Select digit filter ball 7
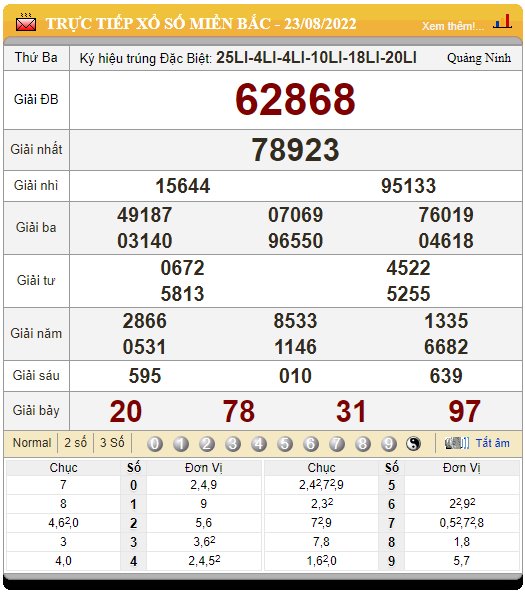The height and width of the screenshot is (592, 525). [337, 444]
